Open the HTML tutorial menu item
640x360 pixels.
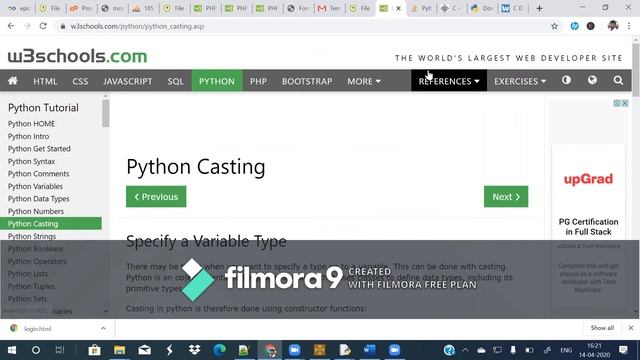(x=45, y=81)
